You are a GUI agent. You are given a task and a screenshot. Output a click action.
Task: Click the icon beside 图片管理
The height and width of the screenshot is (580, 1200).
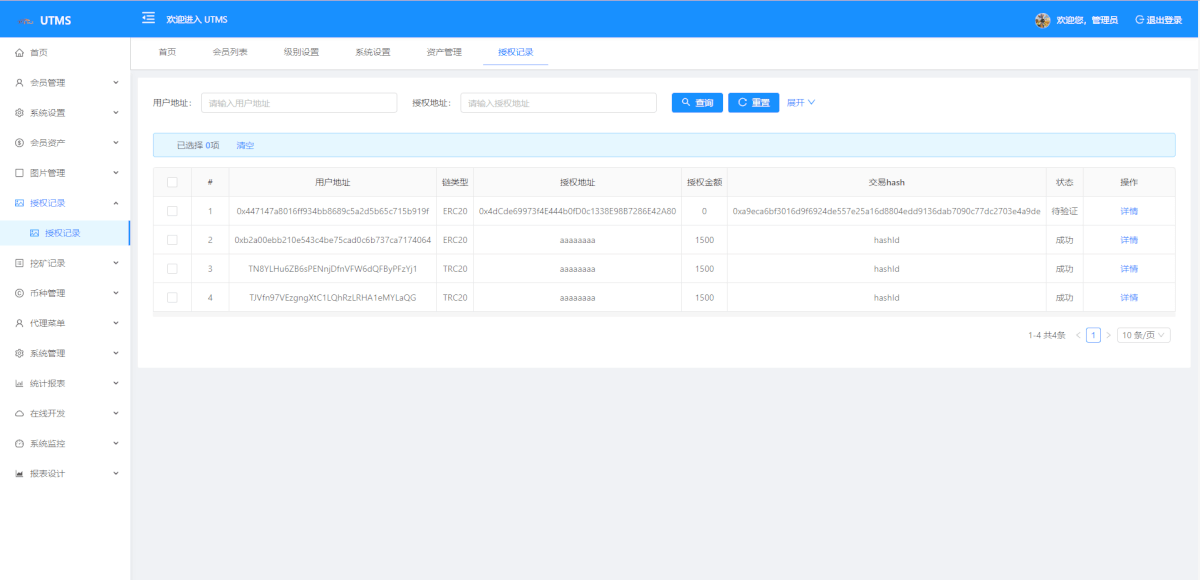(19, 173)
